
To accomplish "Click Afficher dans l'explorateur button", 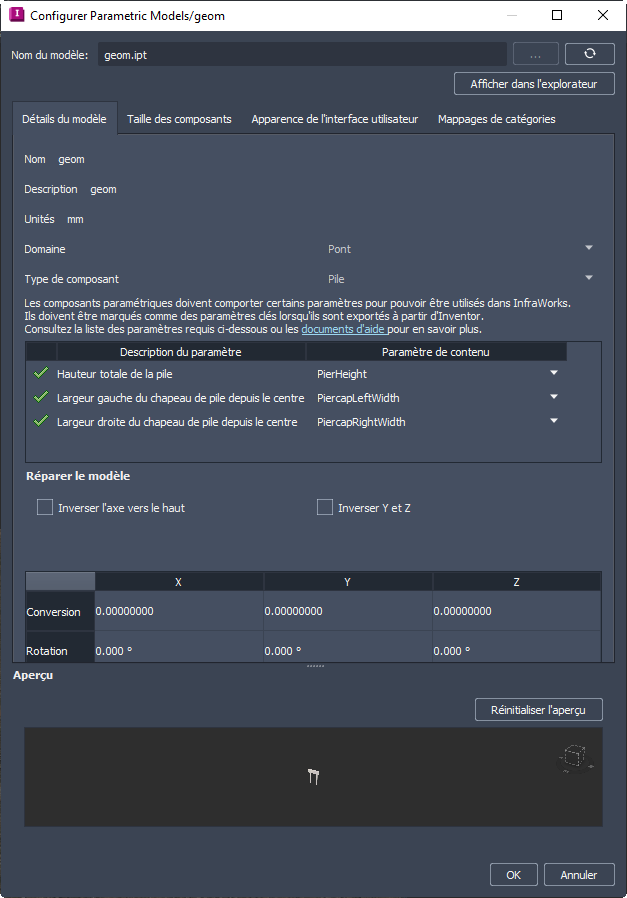I will point(534,84).
